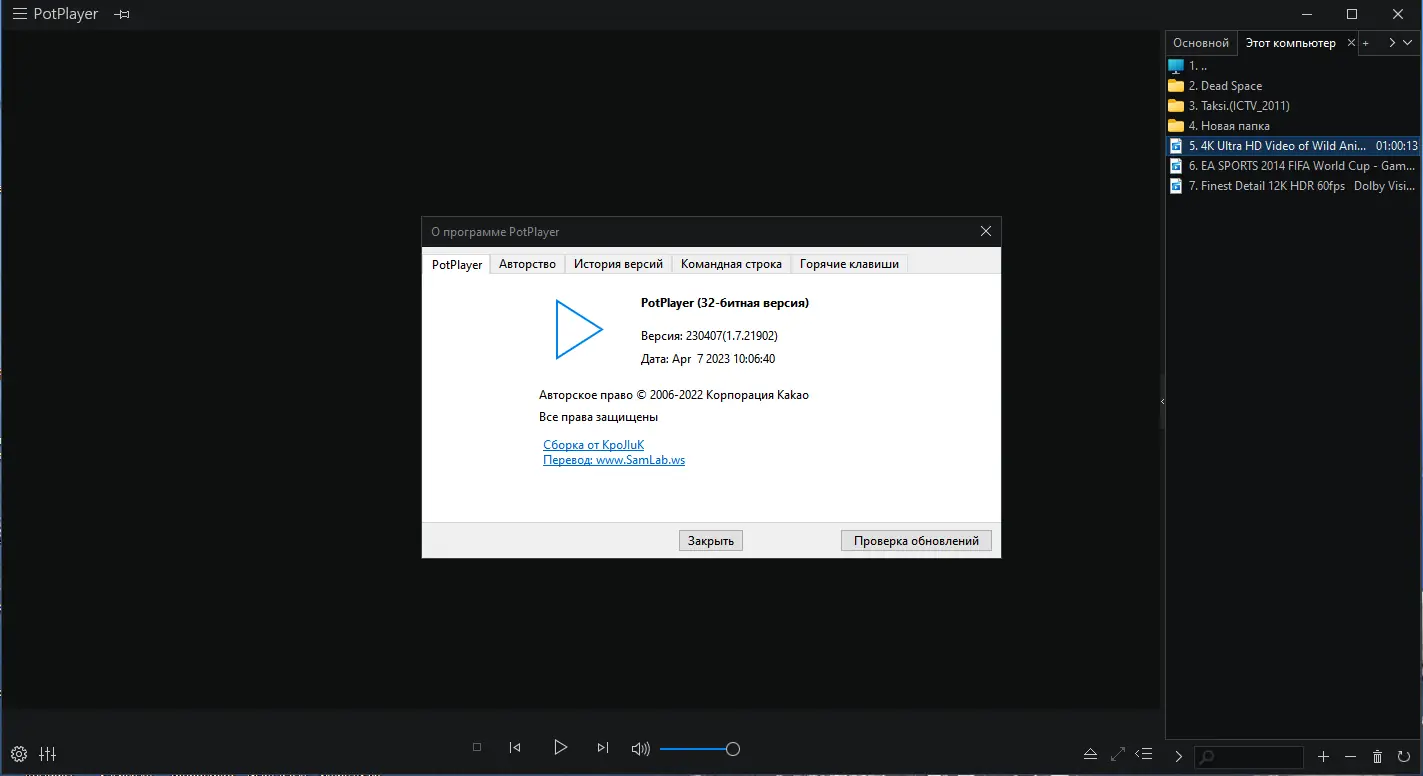This screenshot has height=776, width=1423.
Task: Expand hidden playlist tabs with arrow button
Action: (1390, 42)
